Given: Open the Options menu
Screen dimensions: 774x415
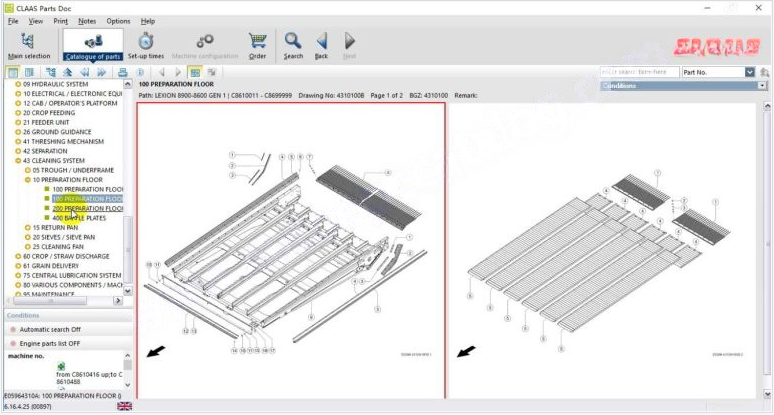Looking at the screenshot, I should coord(118,20).
